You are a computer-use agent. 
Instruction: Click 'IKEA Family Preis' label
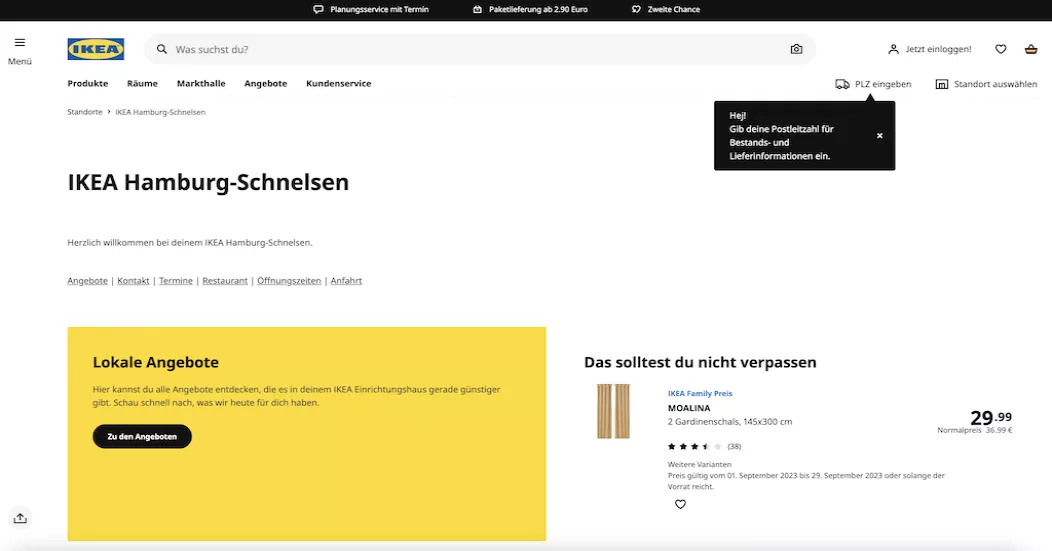(x=700, y=393)
